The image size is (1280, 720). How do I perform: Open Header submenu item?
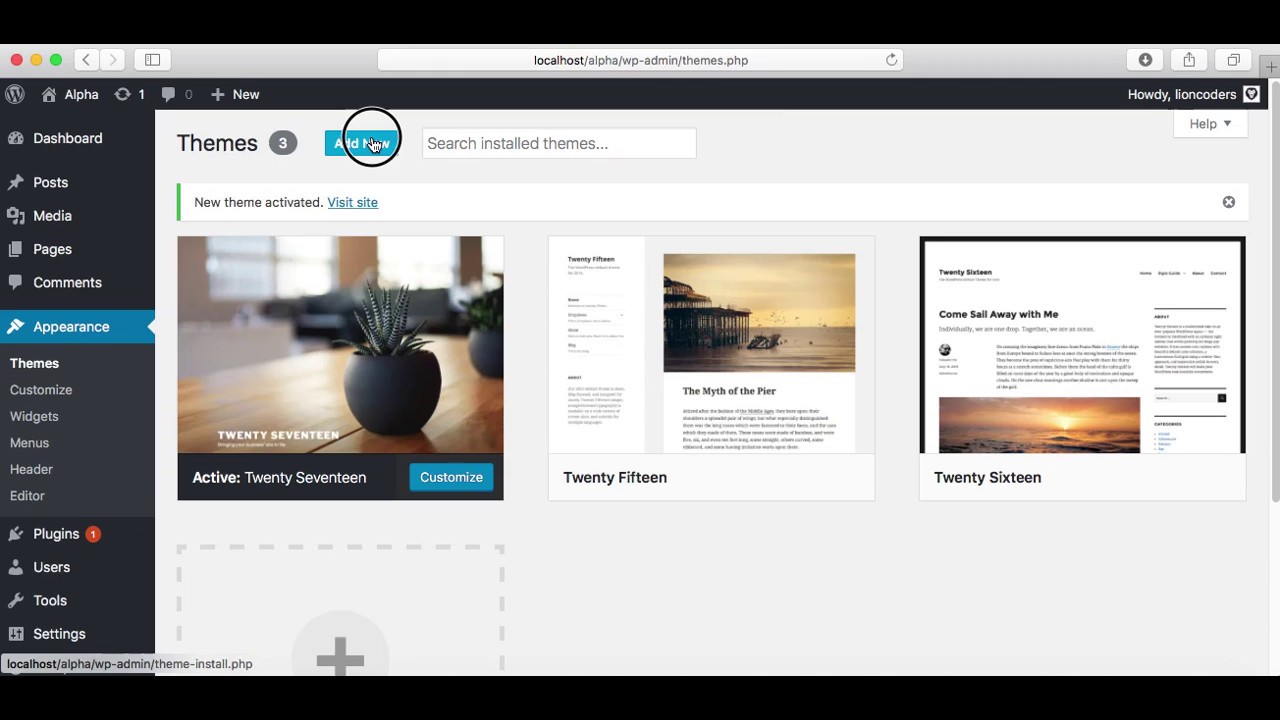click(x=31, y=469)
